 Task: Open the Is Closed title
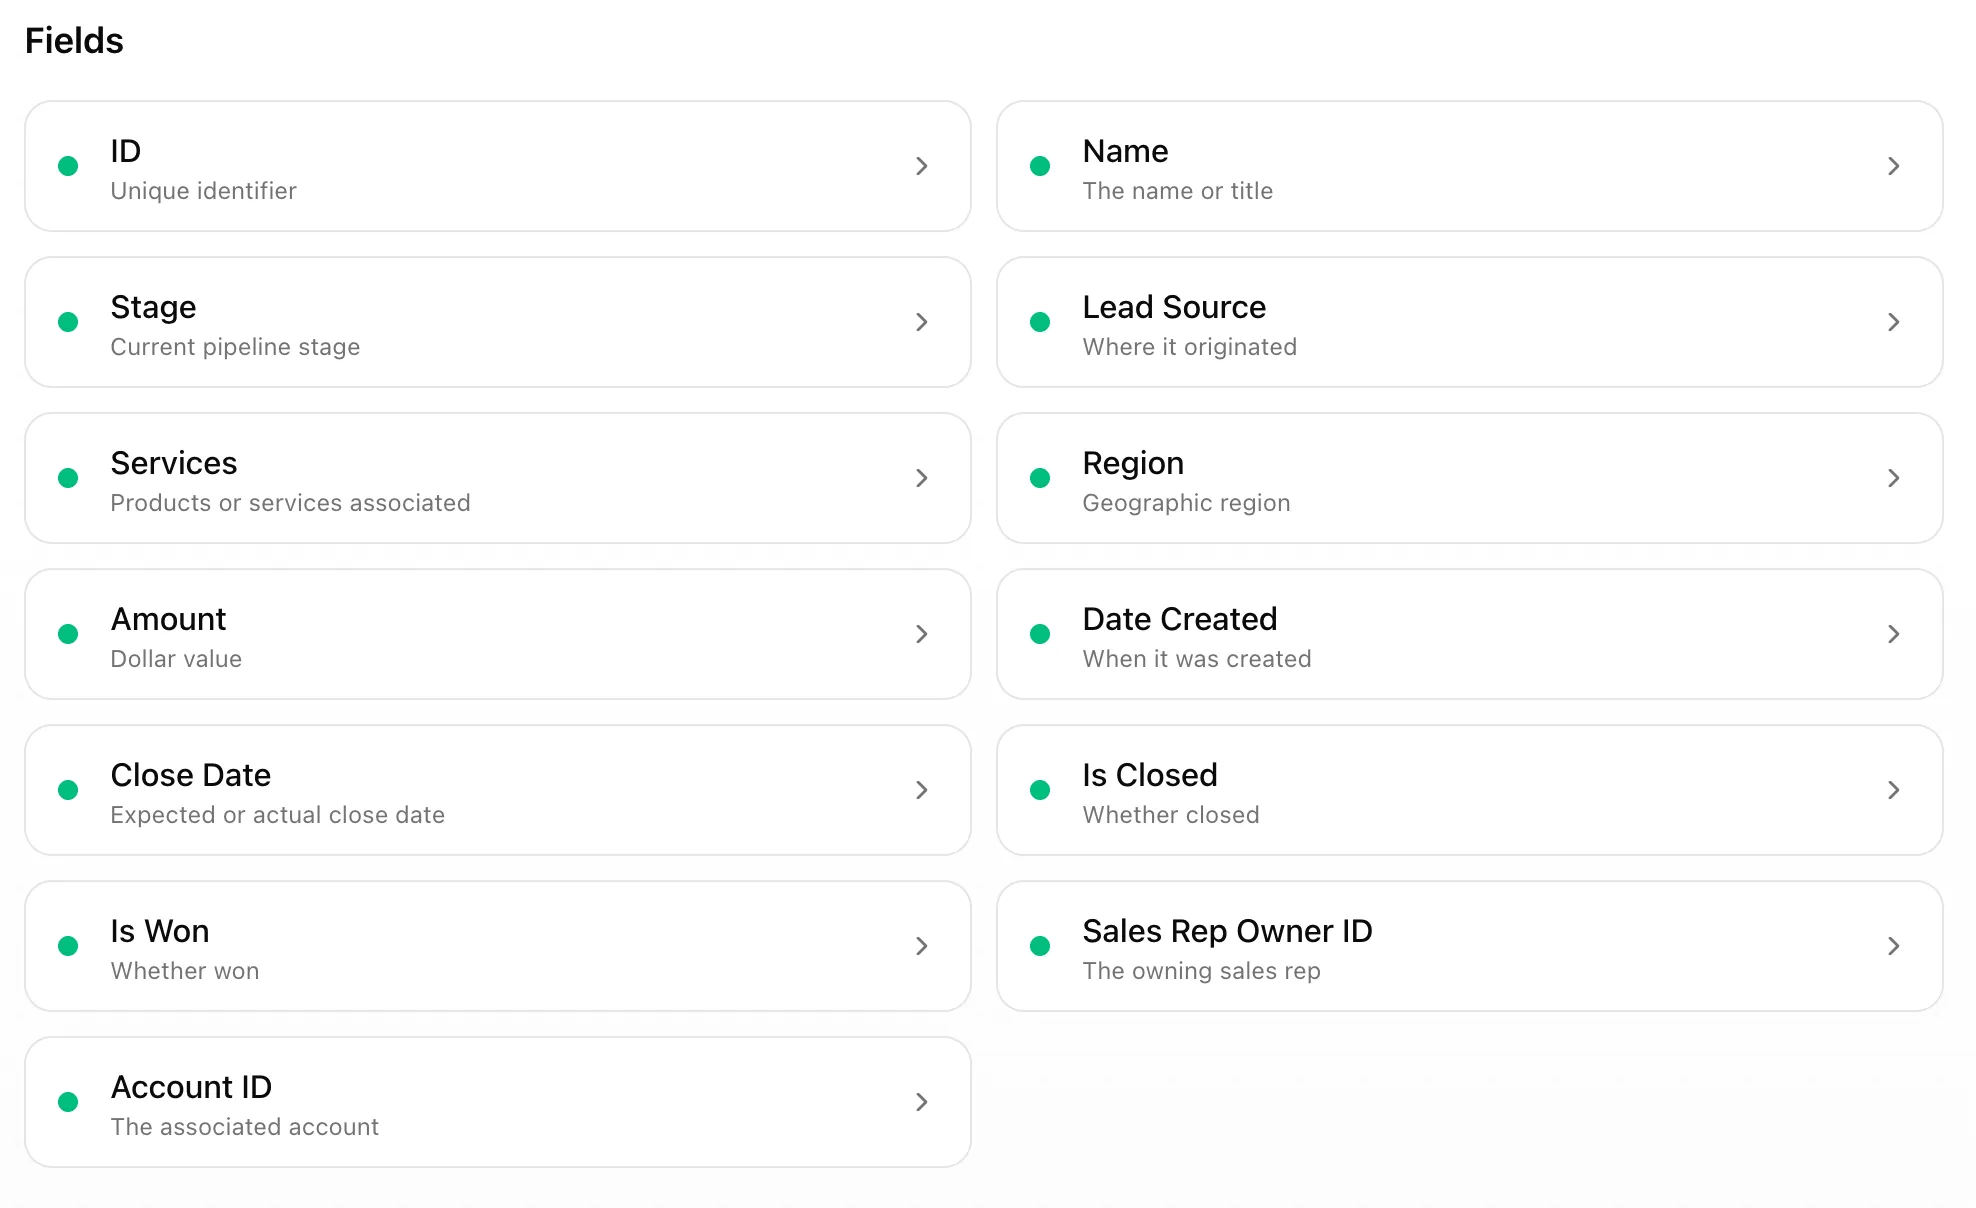(x=1150, y=775)
